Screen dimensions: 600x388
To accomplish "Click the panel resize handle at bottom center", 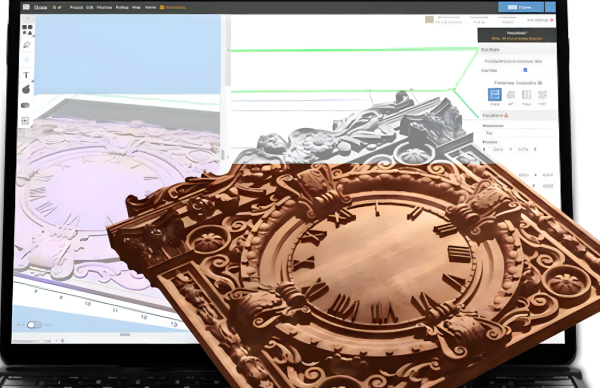I will 125,335.
